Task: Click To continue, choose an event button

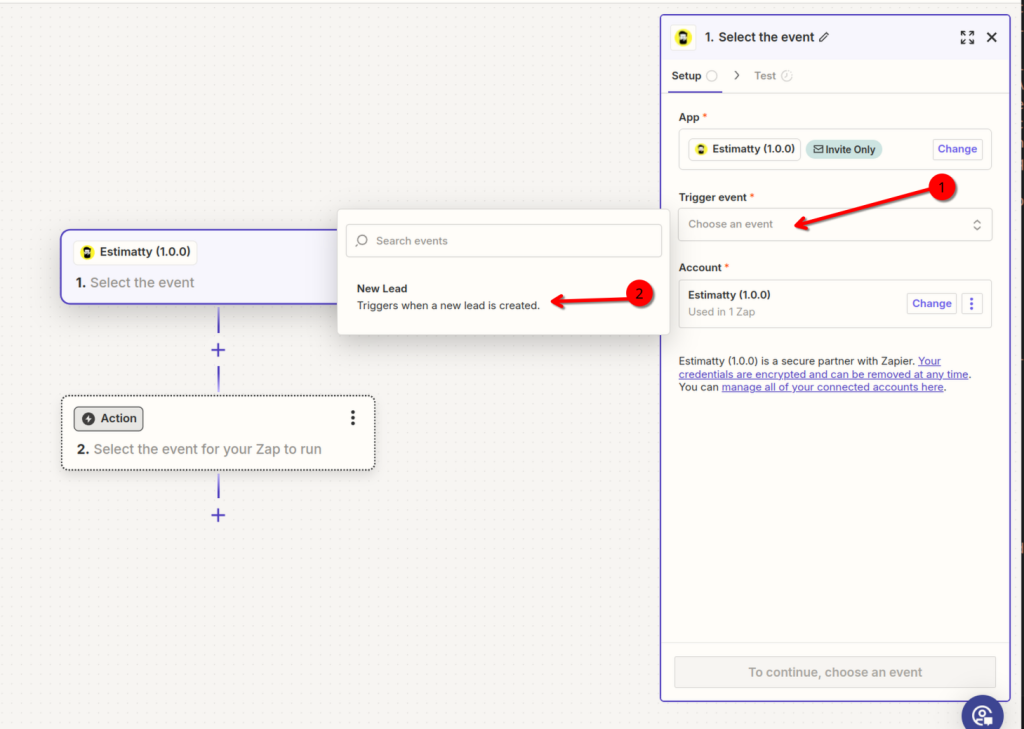Action: [835, 672]
